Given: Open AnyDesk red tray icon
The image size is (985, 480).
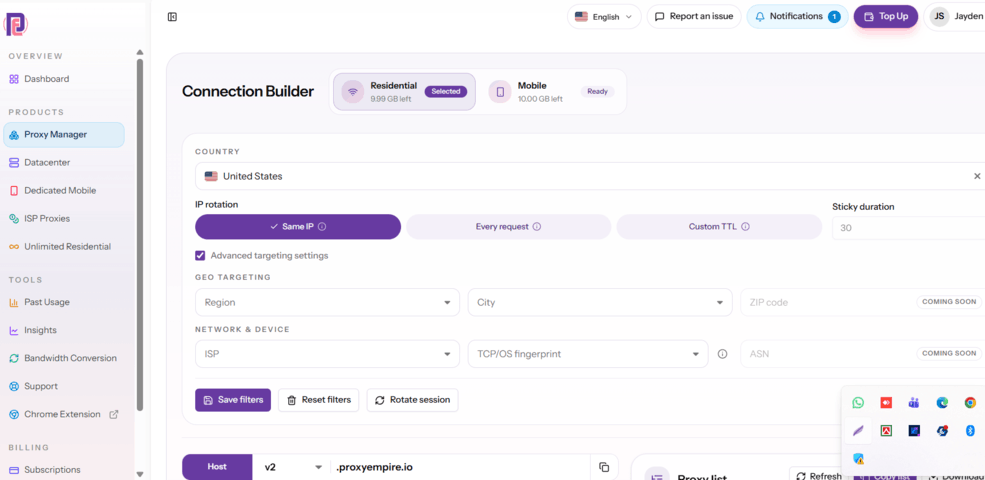Looking at the screenshot, I should pyautogui.click(x=886, y=403).
